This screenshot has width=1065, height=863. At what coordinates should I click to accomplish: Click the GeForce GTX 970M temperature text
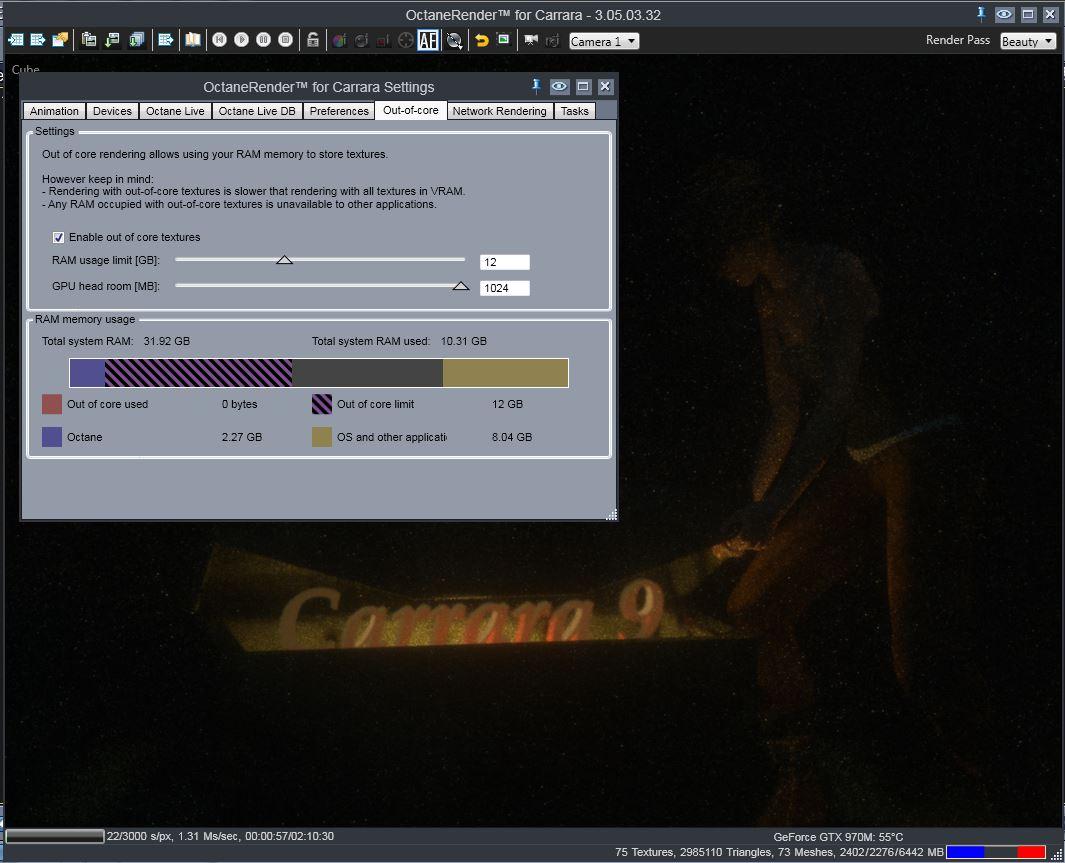pyautogui.click(x=838, y=837)
